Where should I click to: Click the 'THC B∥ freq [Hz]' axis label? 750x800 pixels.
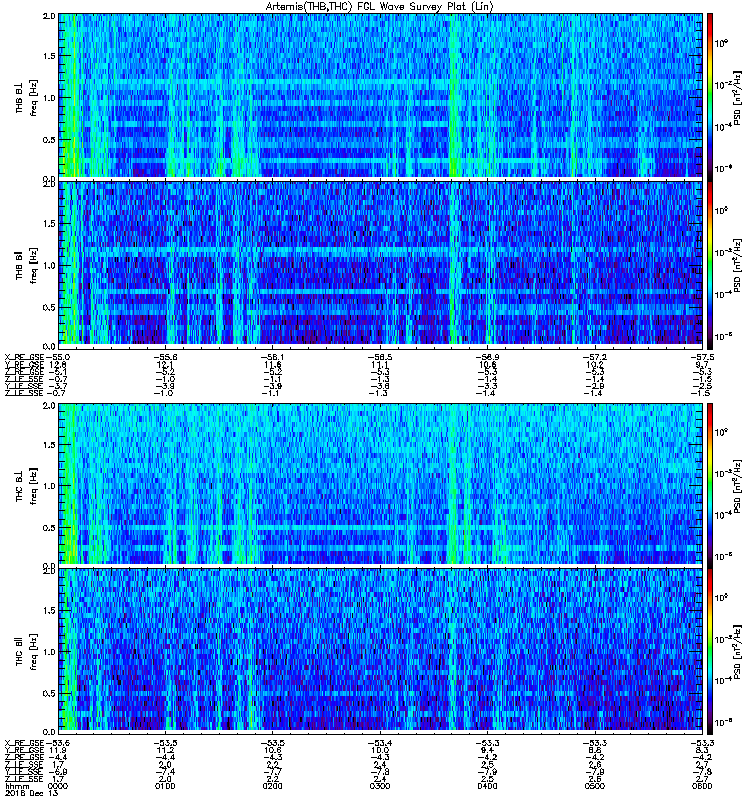[26, 653]
